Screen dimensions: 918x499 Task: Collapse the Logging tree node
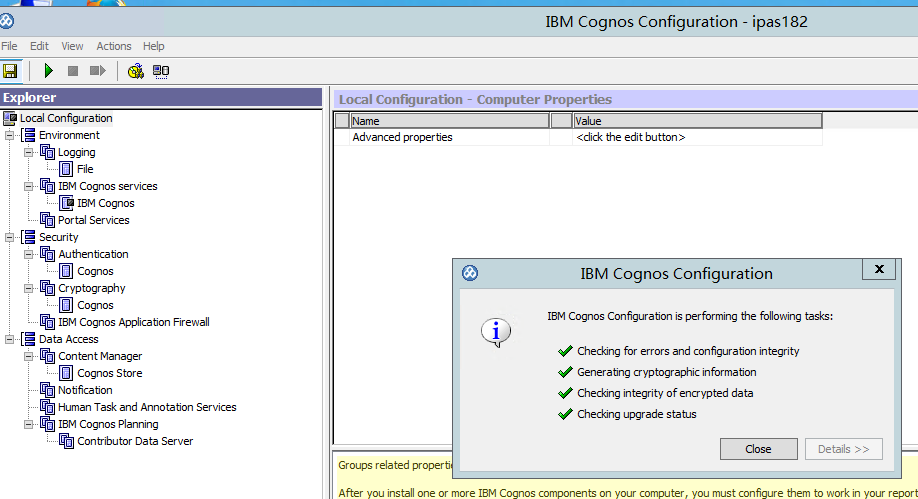[x=28, y=152]
